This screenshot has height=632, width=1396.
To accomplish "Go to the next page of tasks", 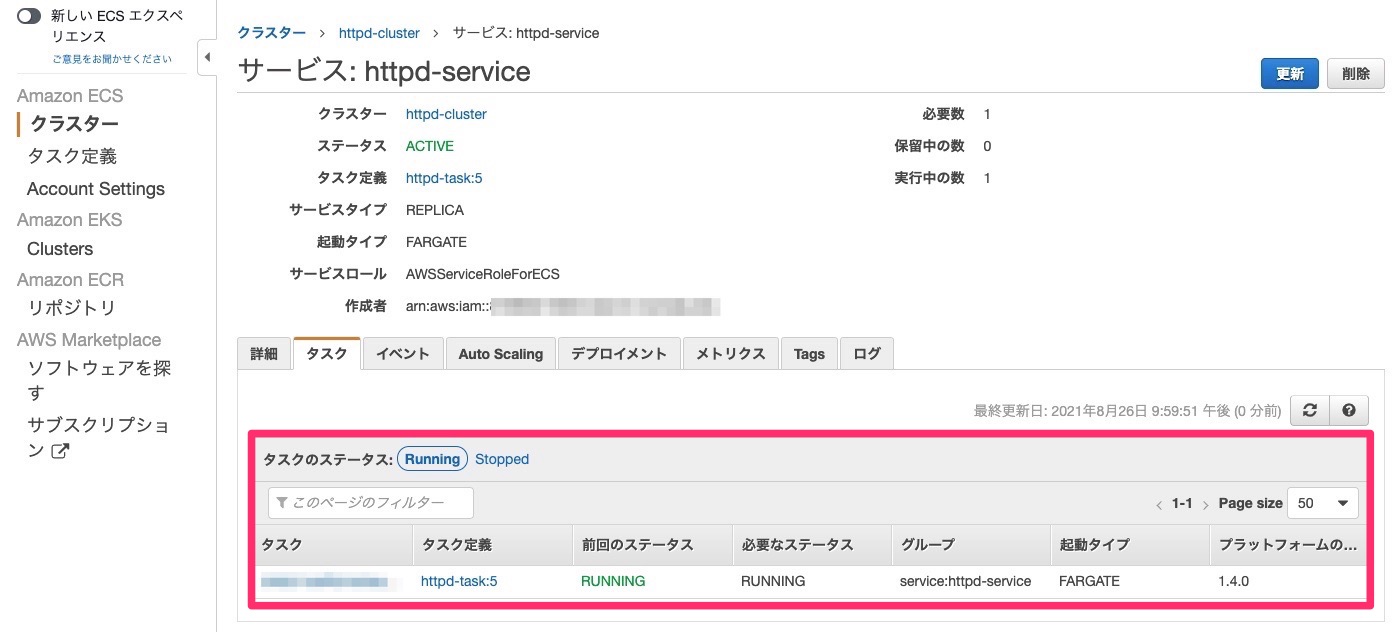I will [x=1207, y=504].
